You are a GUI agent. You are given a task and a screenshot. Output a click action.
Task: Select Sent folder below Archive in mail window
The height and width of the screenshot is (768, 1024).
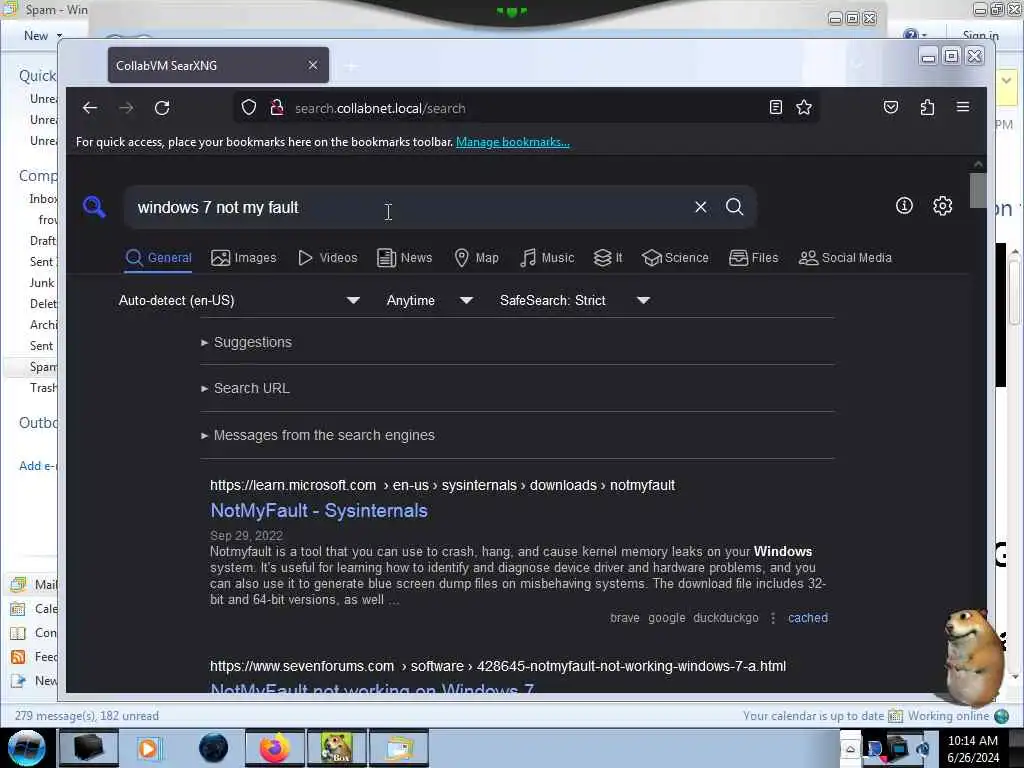pyautogui.click(x=41, y=345)
